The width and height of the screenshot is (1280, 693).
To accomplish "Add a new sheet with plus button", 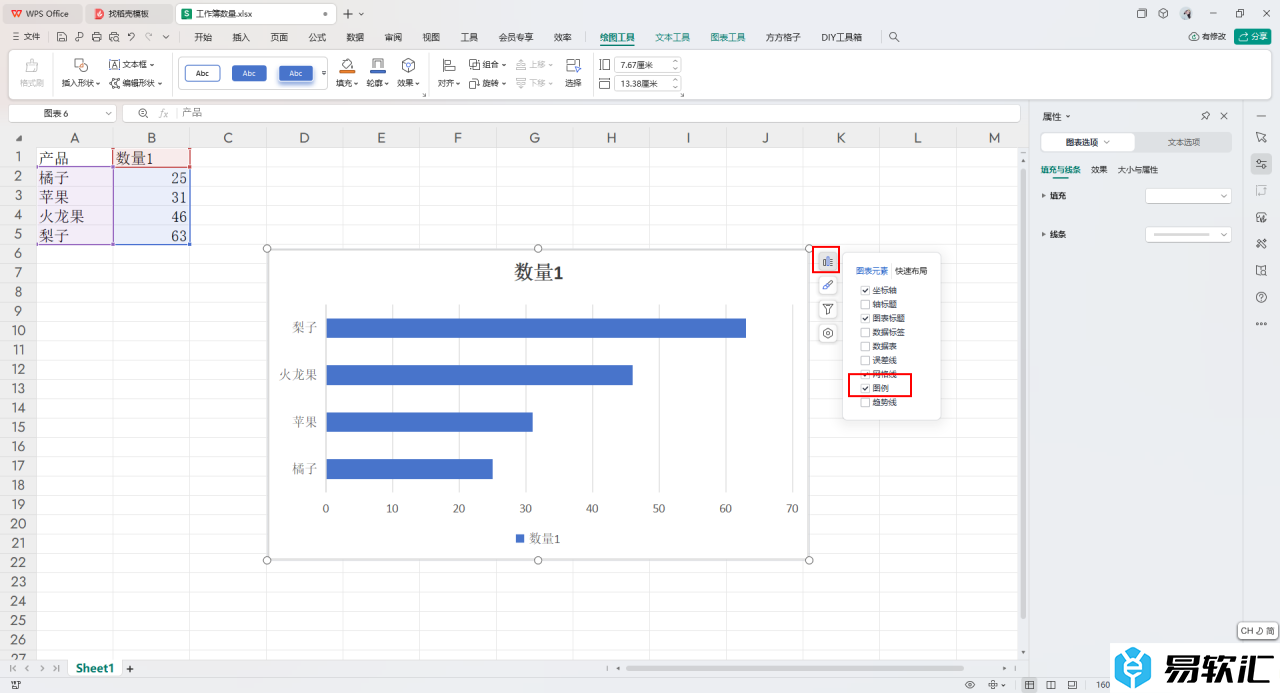I will click(129, 668).
